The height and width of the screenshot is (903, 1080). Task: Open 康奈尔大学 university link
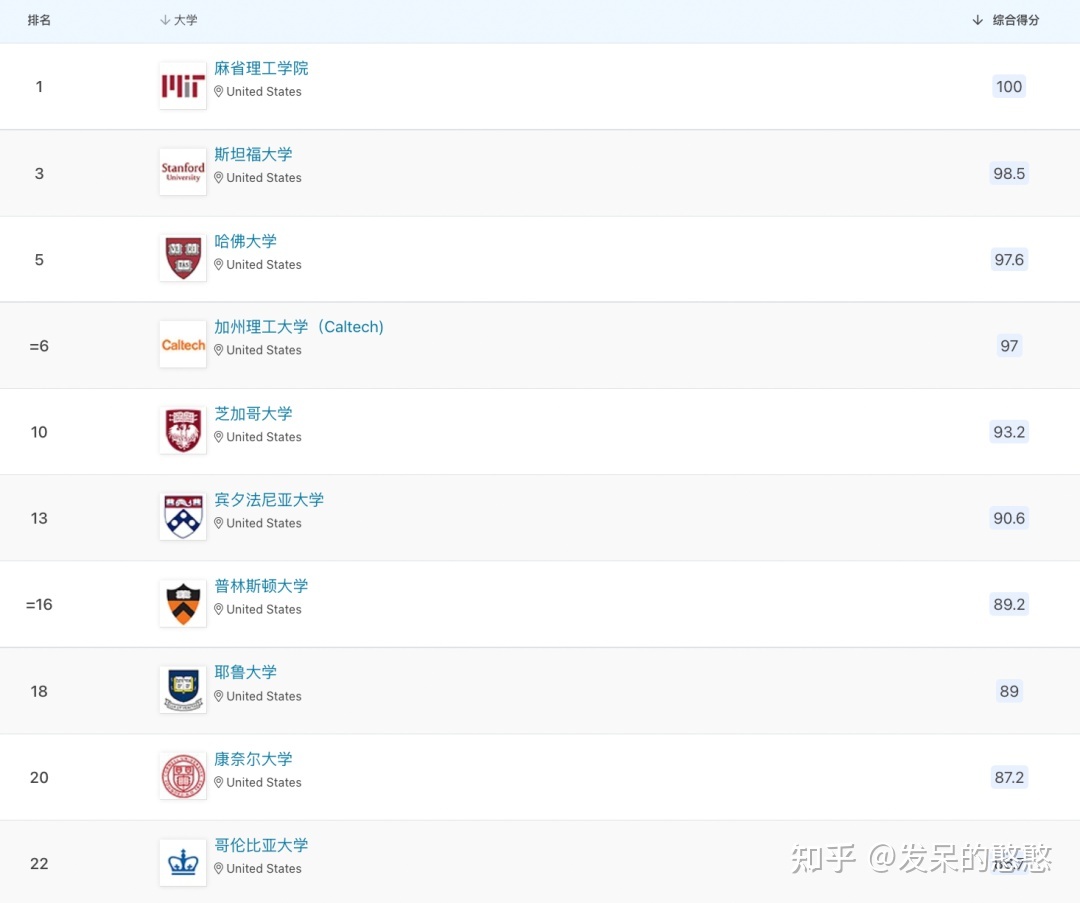253,758
